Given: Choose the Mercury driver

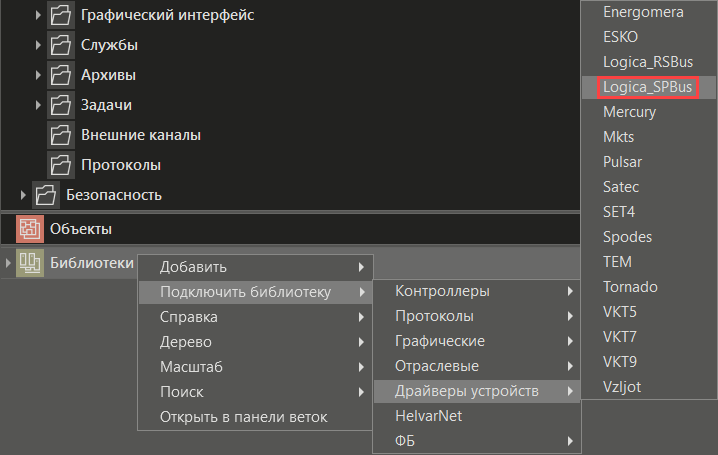Looking at the screenshot, I should [x=649, y=112].
